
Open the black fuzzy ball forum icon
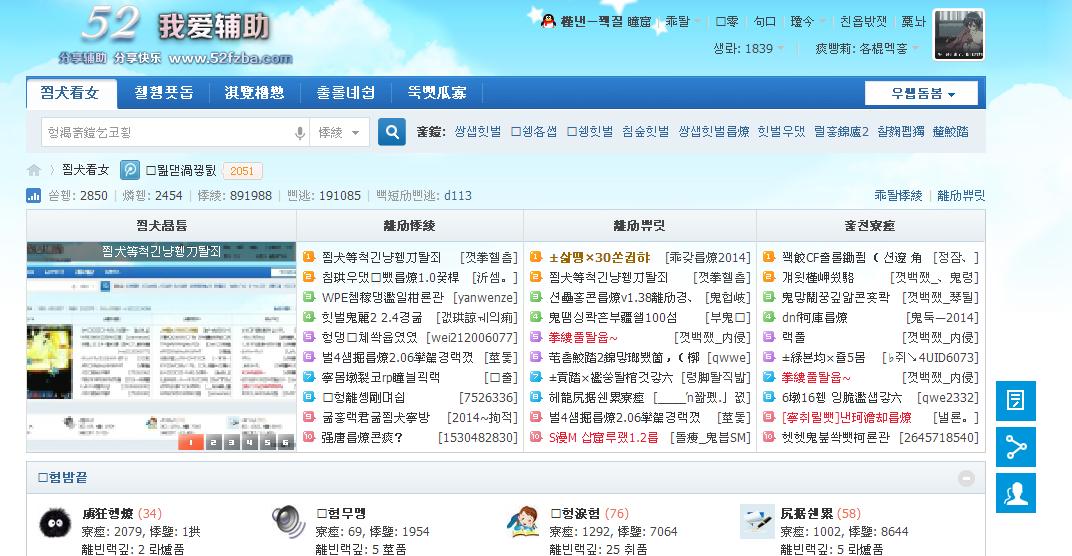click(54, 523)
